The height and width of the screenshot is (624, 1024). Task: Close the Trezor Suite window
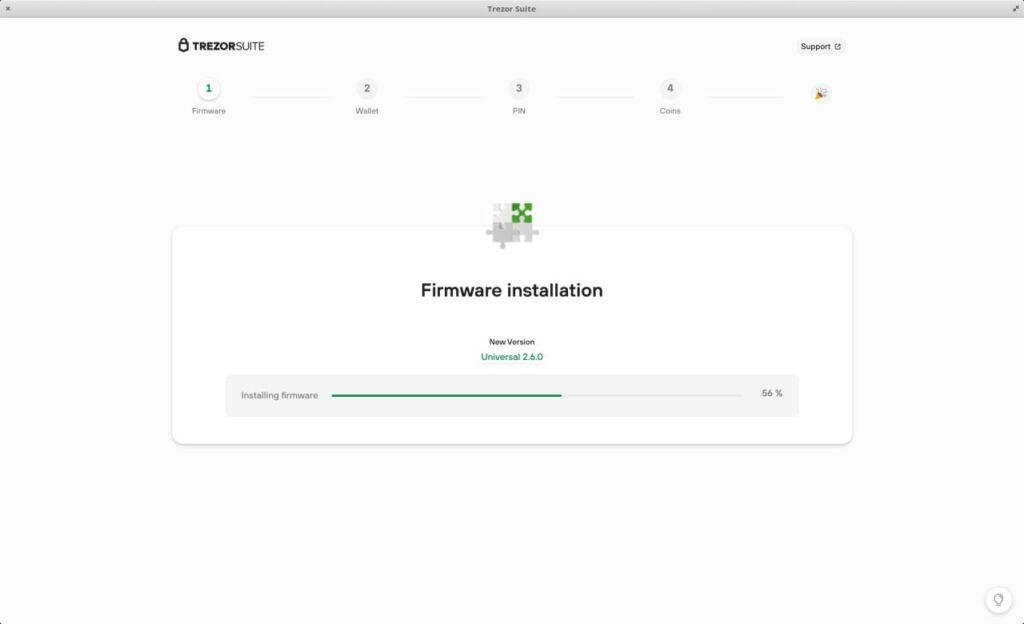[x=8, y=8]
